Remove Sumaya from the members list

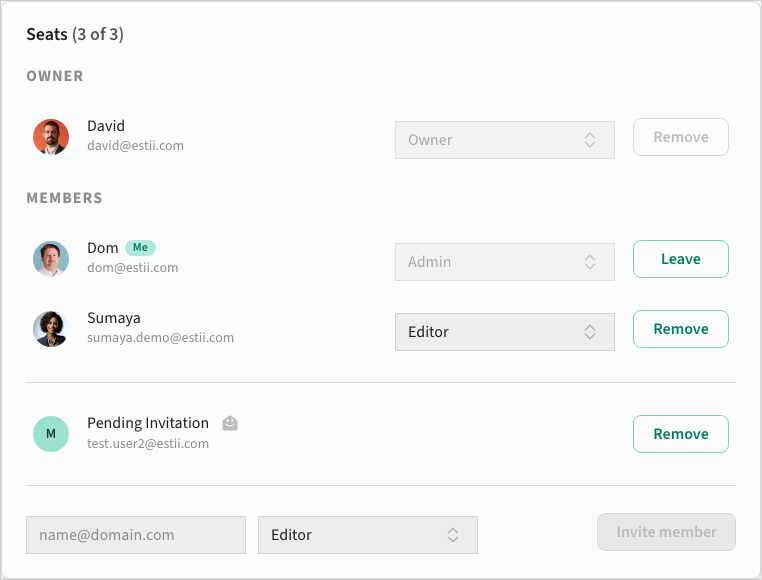click(680, 329)
